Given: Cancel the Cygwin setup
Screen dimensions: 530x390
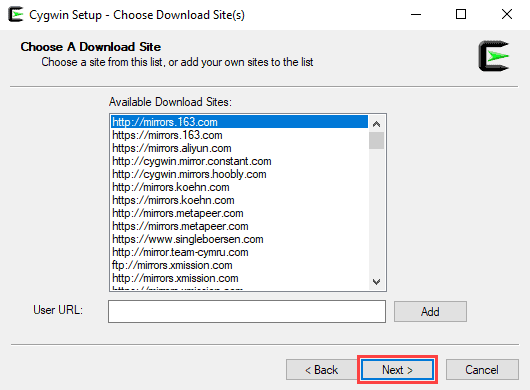Looking at the screenshot, I should (482, 370).
